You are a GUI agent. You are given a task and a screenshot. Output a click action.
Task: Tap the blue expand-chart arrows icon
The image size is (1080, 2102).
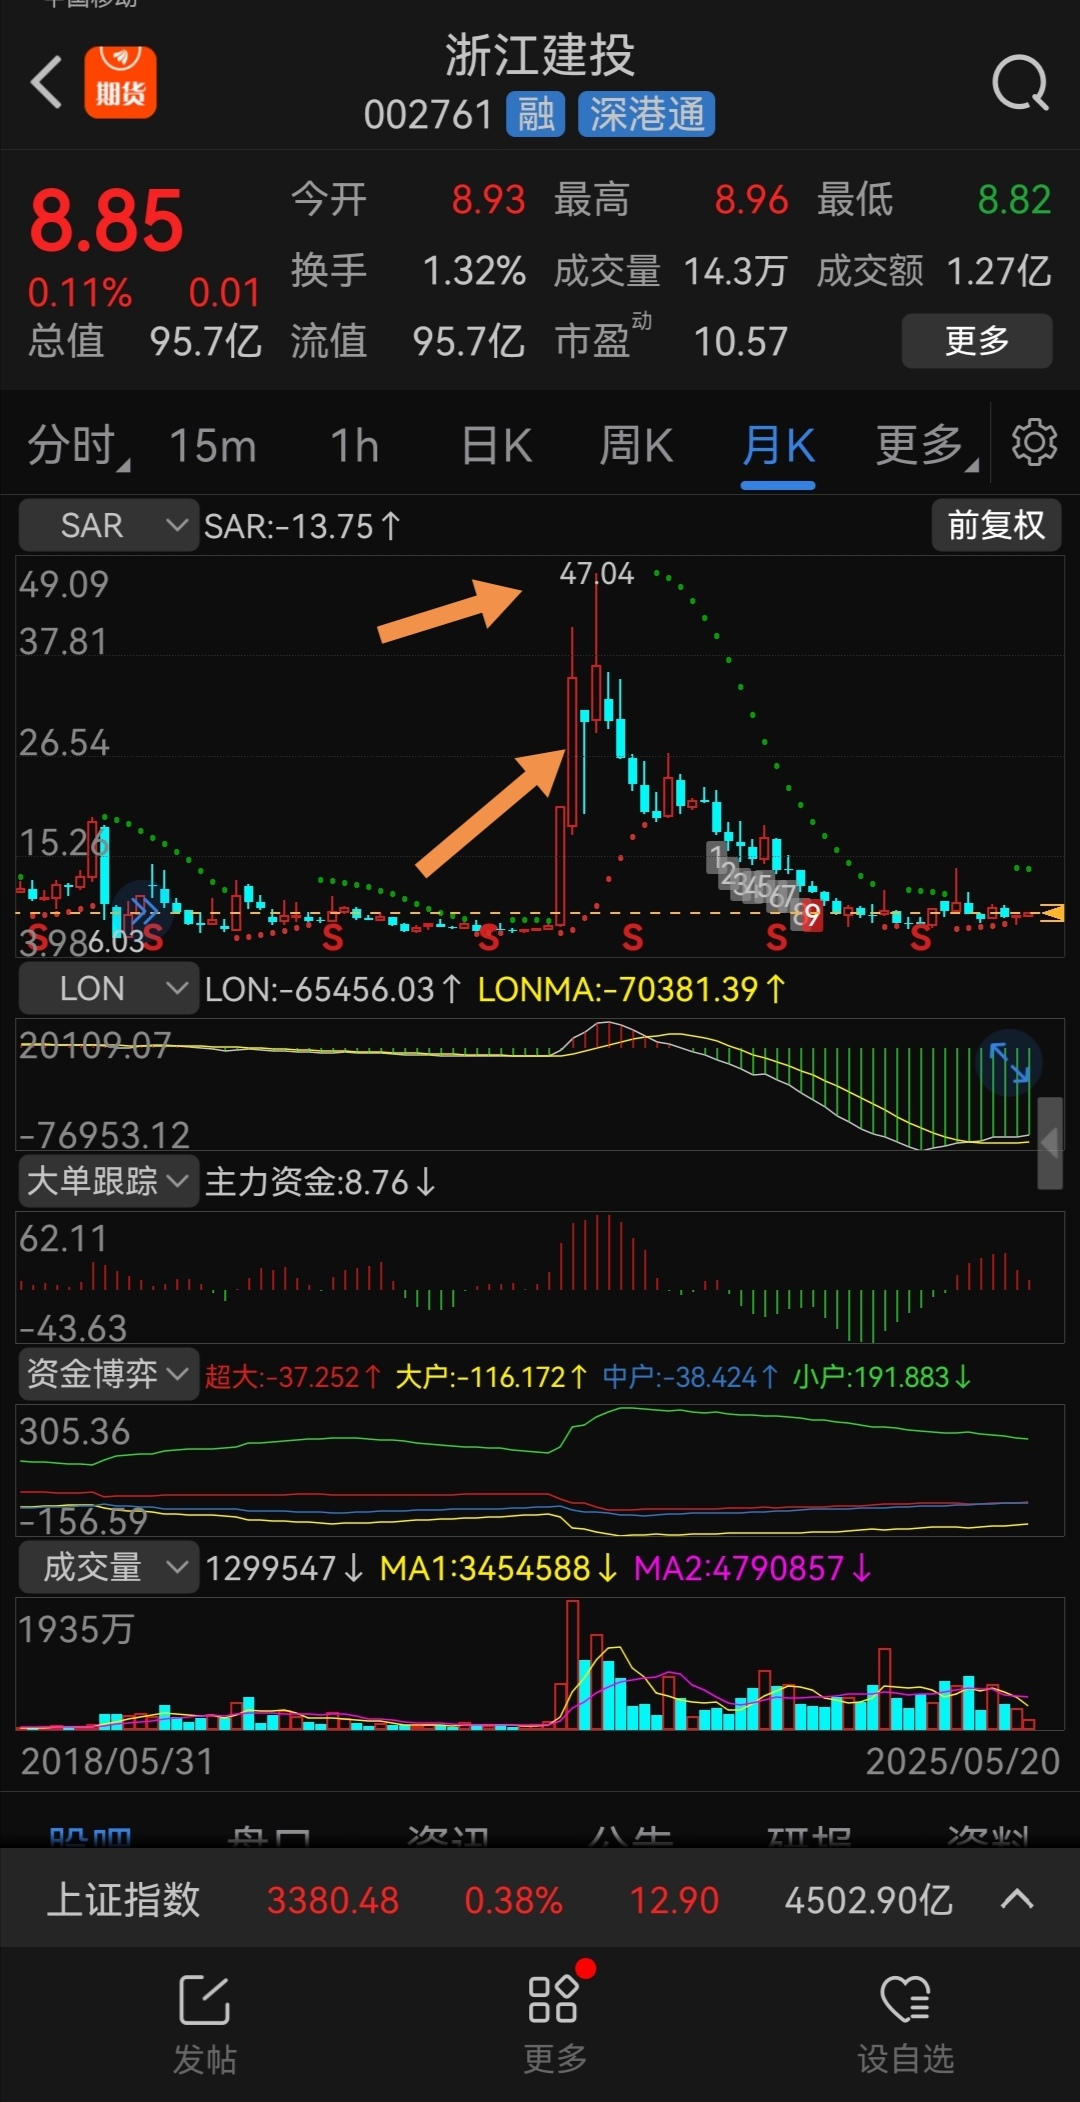[x=1009, y=1062]
